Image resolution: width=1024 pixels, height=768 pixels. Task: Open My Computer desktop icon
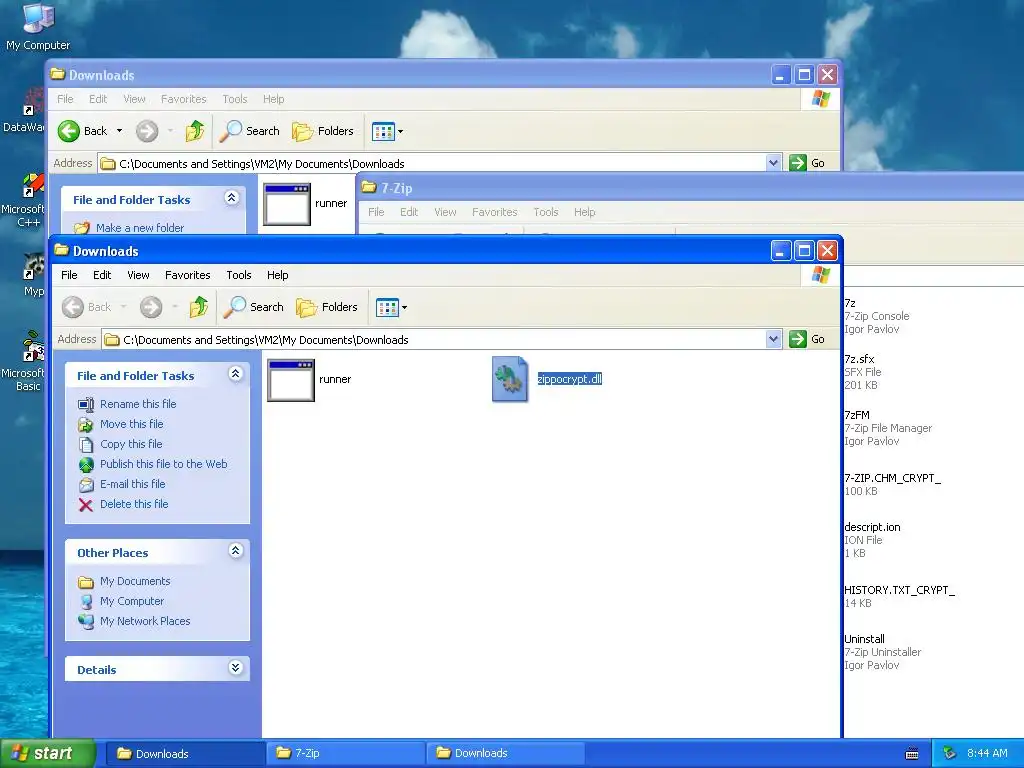click(38, 26)
